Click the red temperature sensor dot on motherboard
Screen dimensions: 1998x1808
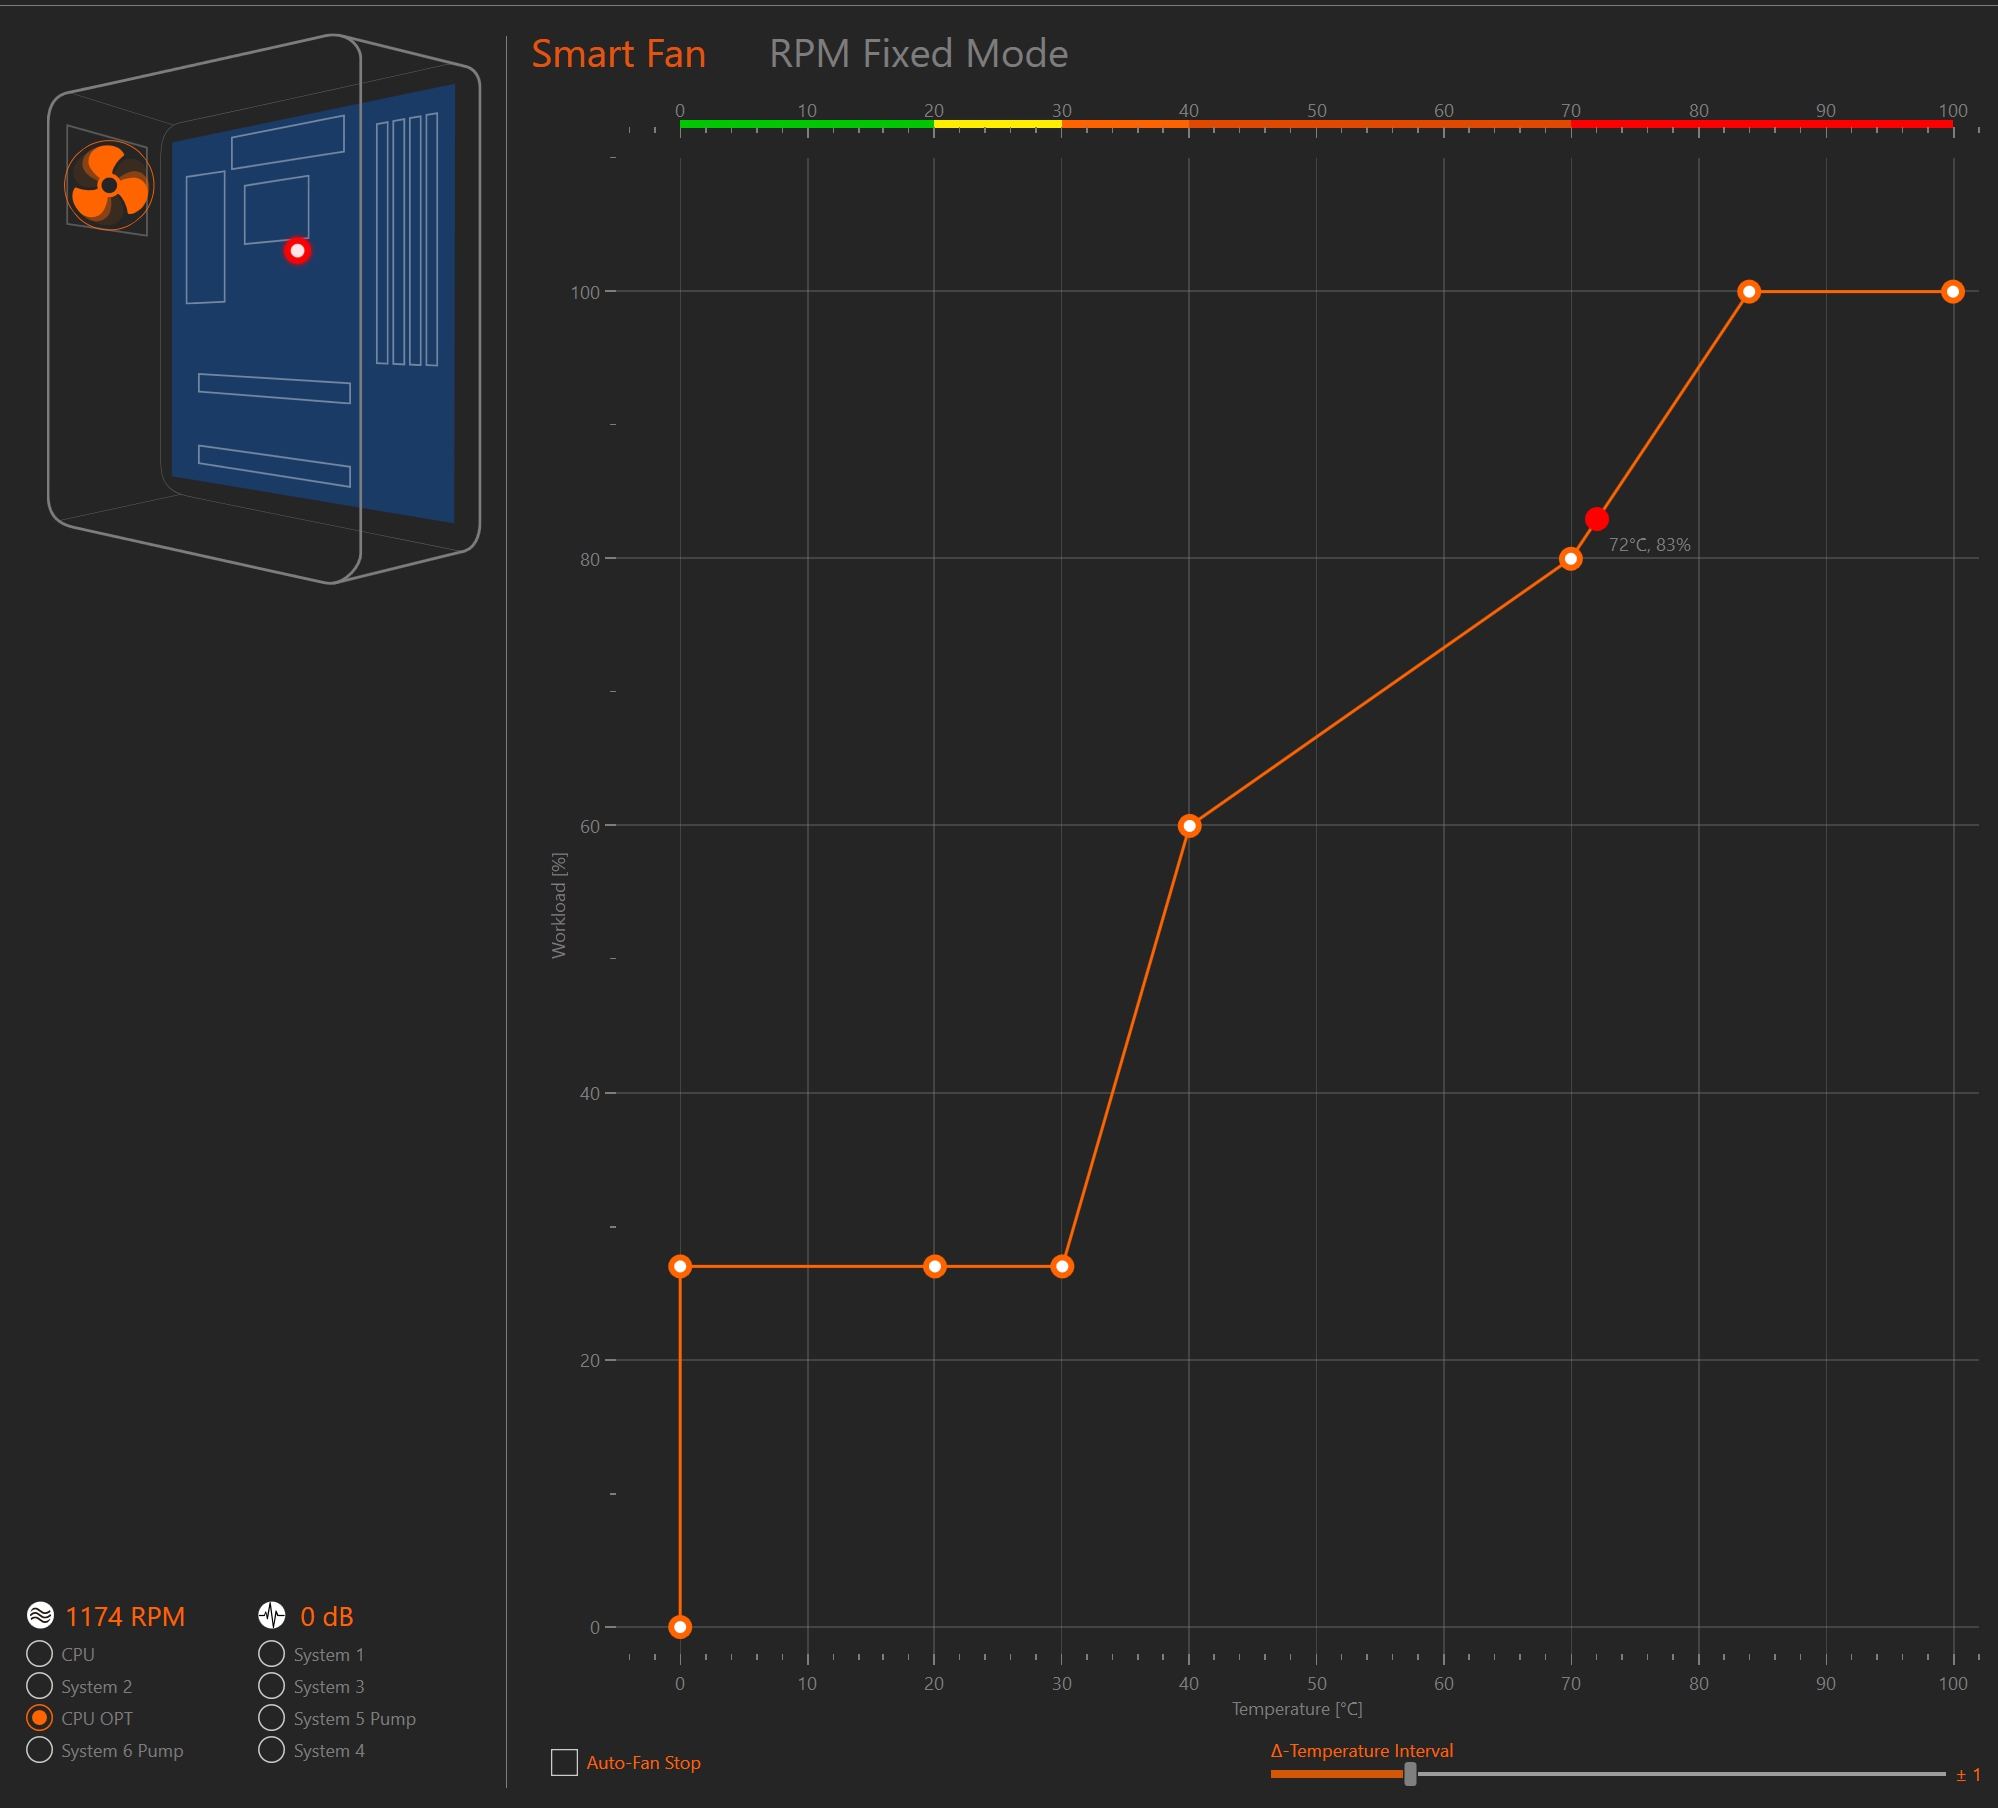(x=297, y=251)
